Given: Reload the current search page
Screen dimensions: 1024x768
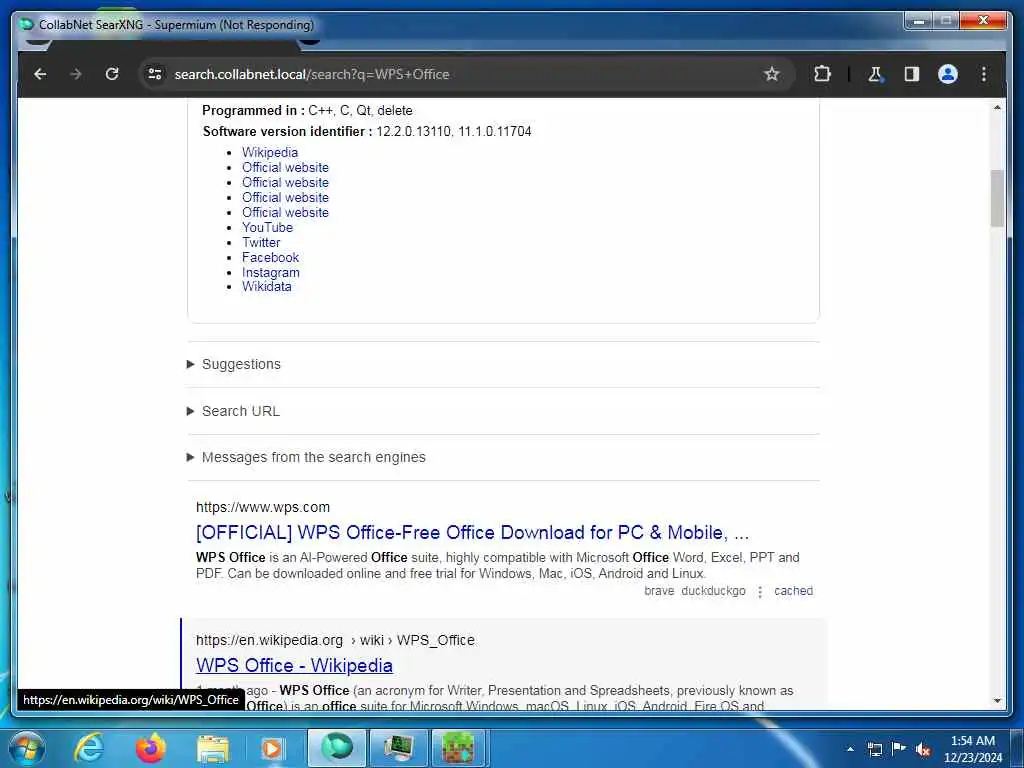Looking at the screenshot, I should (x=112, y=74).
